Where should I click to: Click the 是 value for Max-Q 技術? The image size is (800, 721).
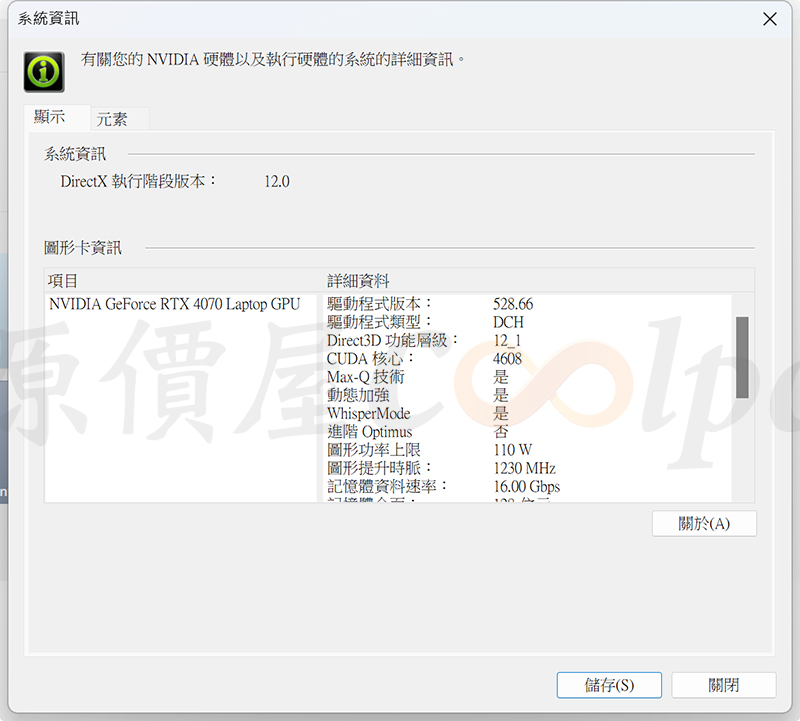pyautogui.click(x=501, y=377)
